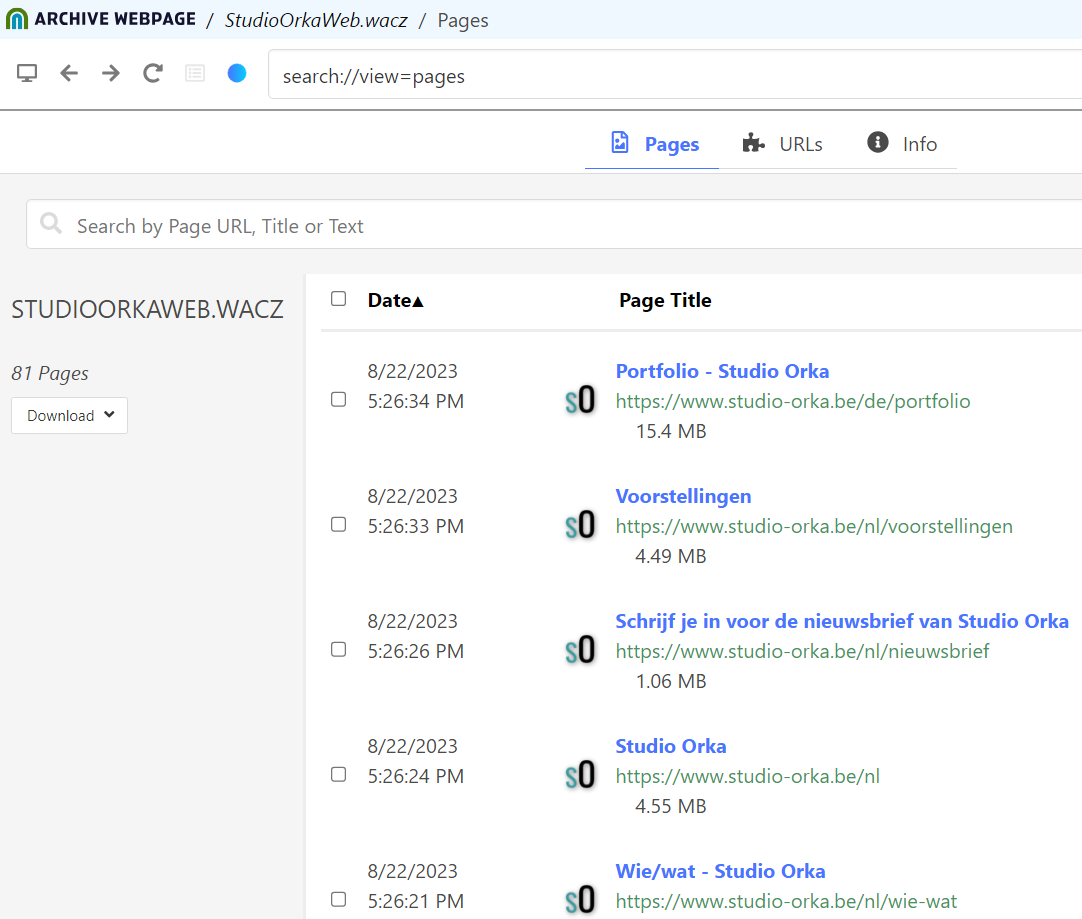Screen dimensions: 1082x919
Task: Switch to the URLs tab
Action: 783,144
